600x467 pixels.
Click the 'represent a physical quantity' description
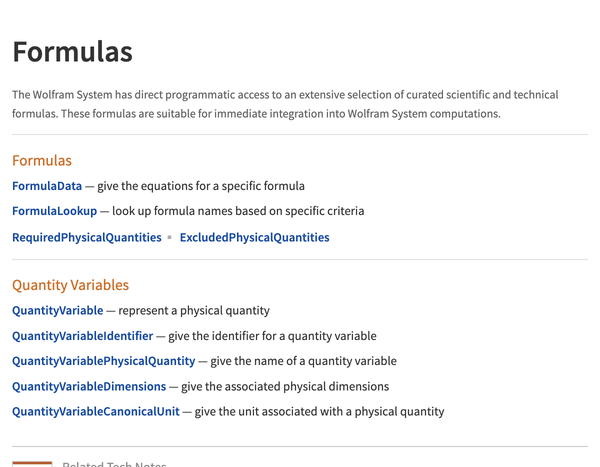pos(194,310)
